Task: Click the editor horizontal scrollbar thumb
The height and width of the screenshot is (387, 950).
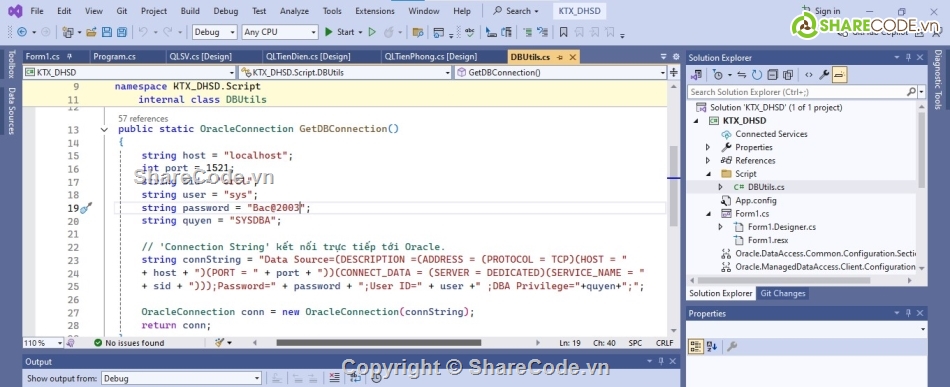Action: pyautogui.click(x=379, y=343)
